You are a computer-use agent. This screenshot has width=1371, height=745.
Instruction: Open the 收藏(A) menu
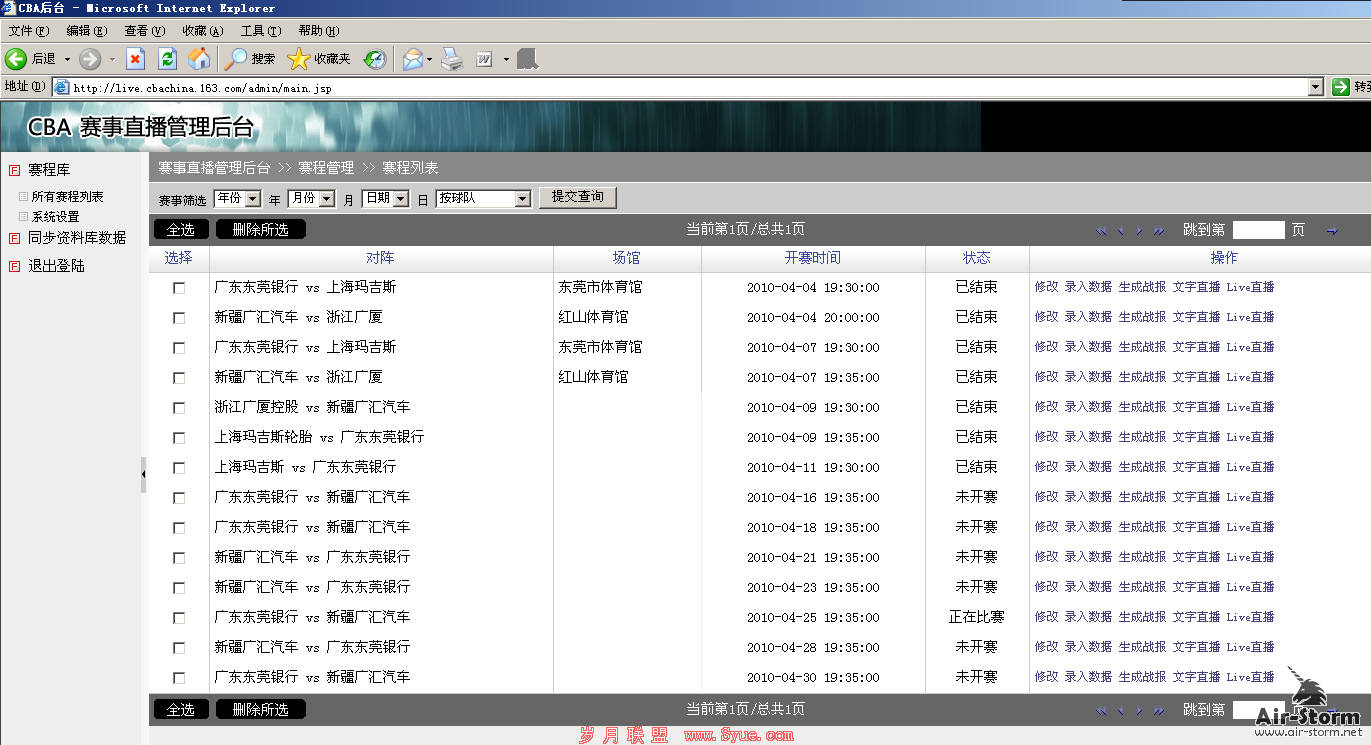point(203,31)
